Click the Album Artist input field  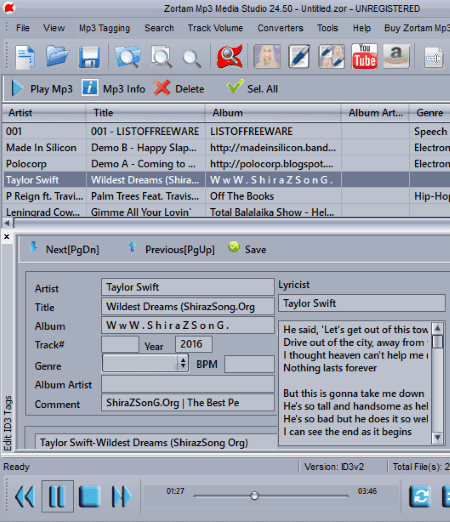(188, 384)
